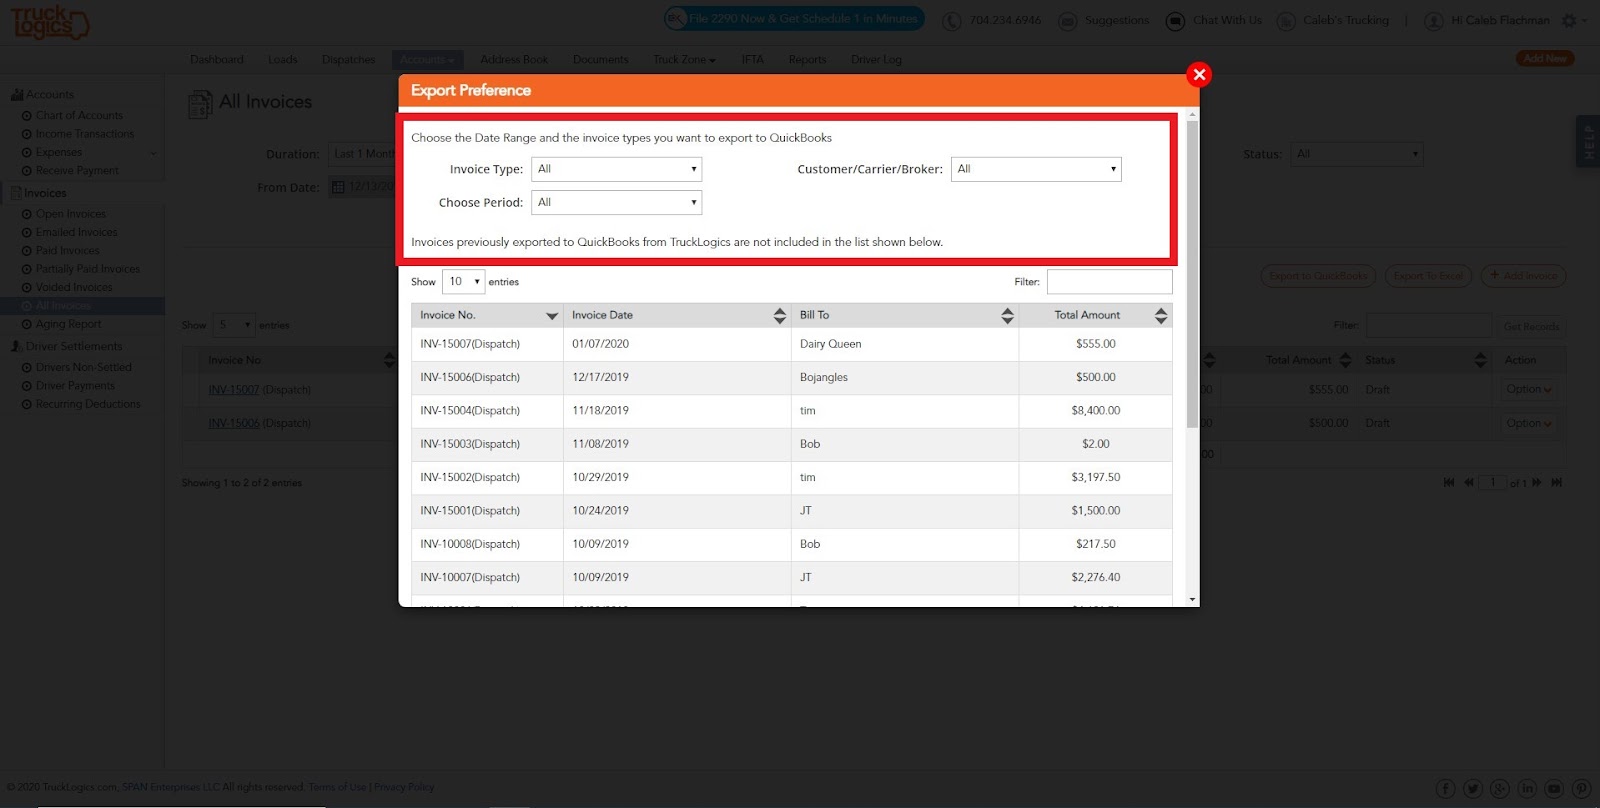Click the TruckLogics logo
The width and height of the screenshot is (1600, 808).
coord(50,22)
